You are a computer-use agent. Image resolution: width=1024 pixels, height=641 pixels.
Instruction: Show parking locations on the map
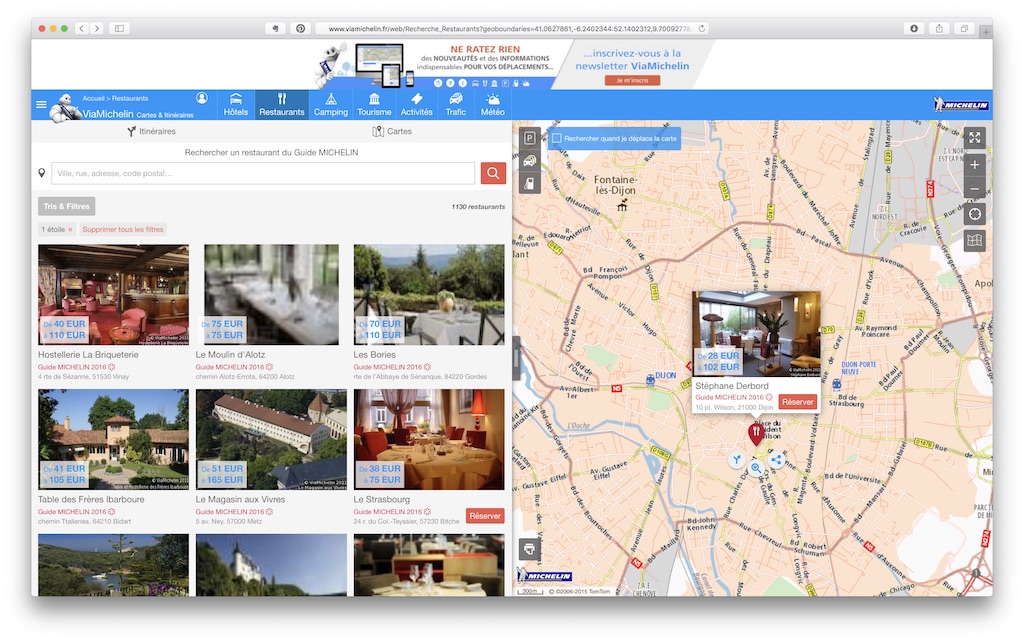click(530, 138)
